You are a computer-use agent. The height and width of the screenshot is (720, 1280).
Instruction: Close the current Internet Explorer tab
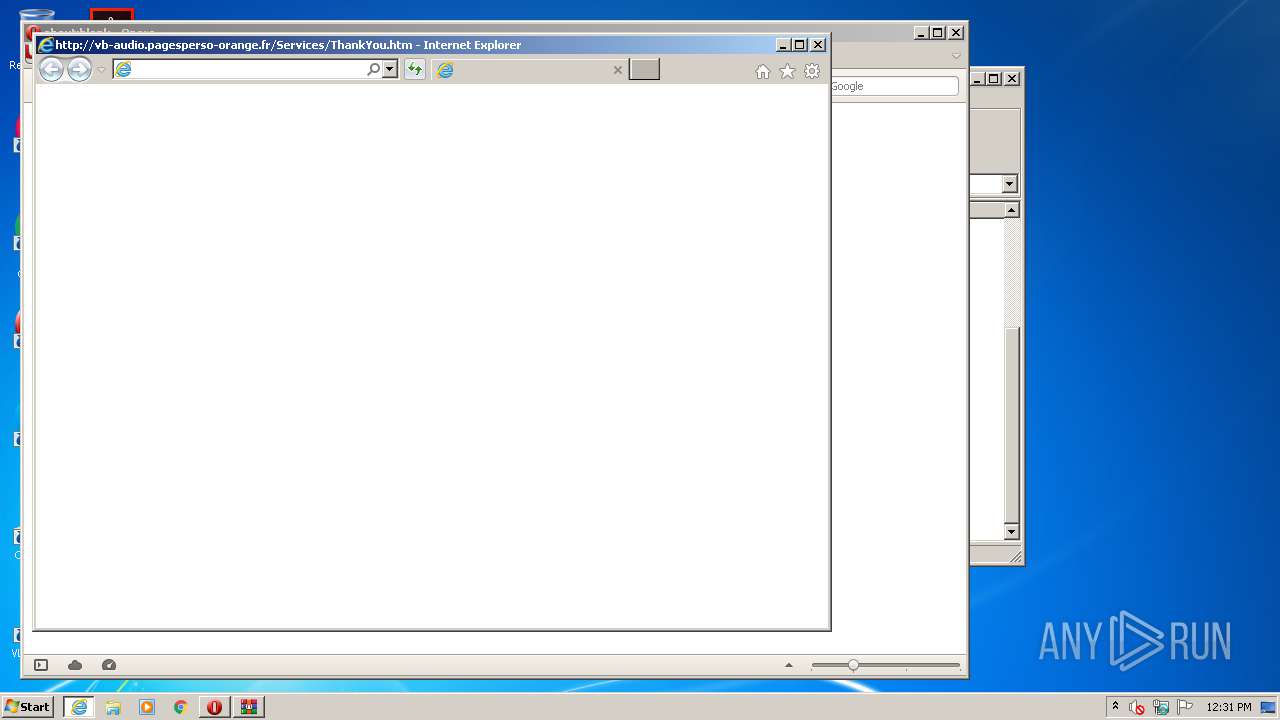pyautogui.click(x=618, y=70)
